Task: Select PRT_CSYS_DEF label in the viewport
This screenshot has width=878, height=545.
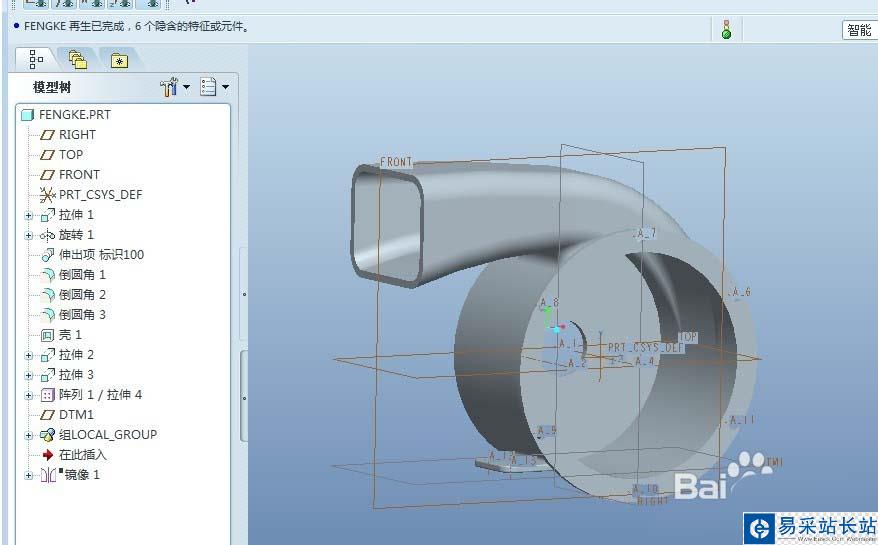Action: [x=646, y=348]
